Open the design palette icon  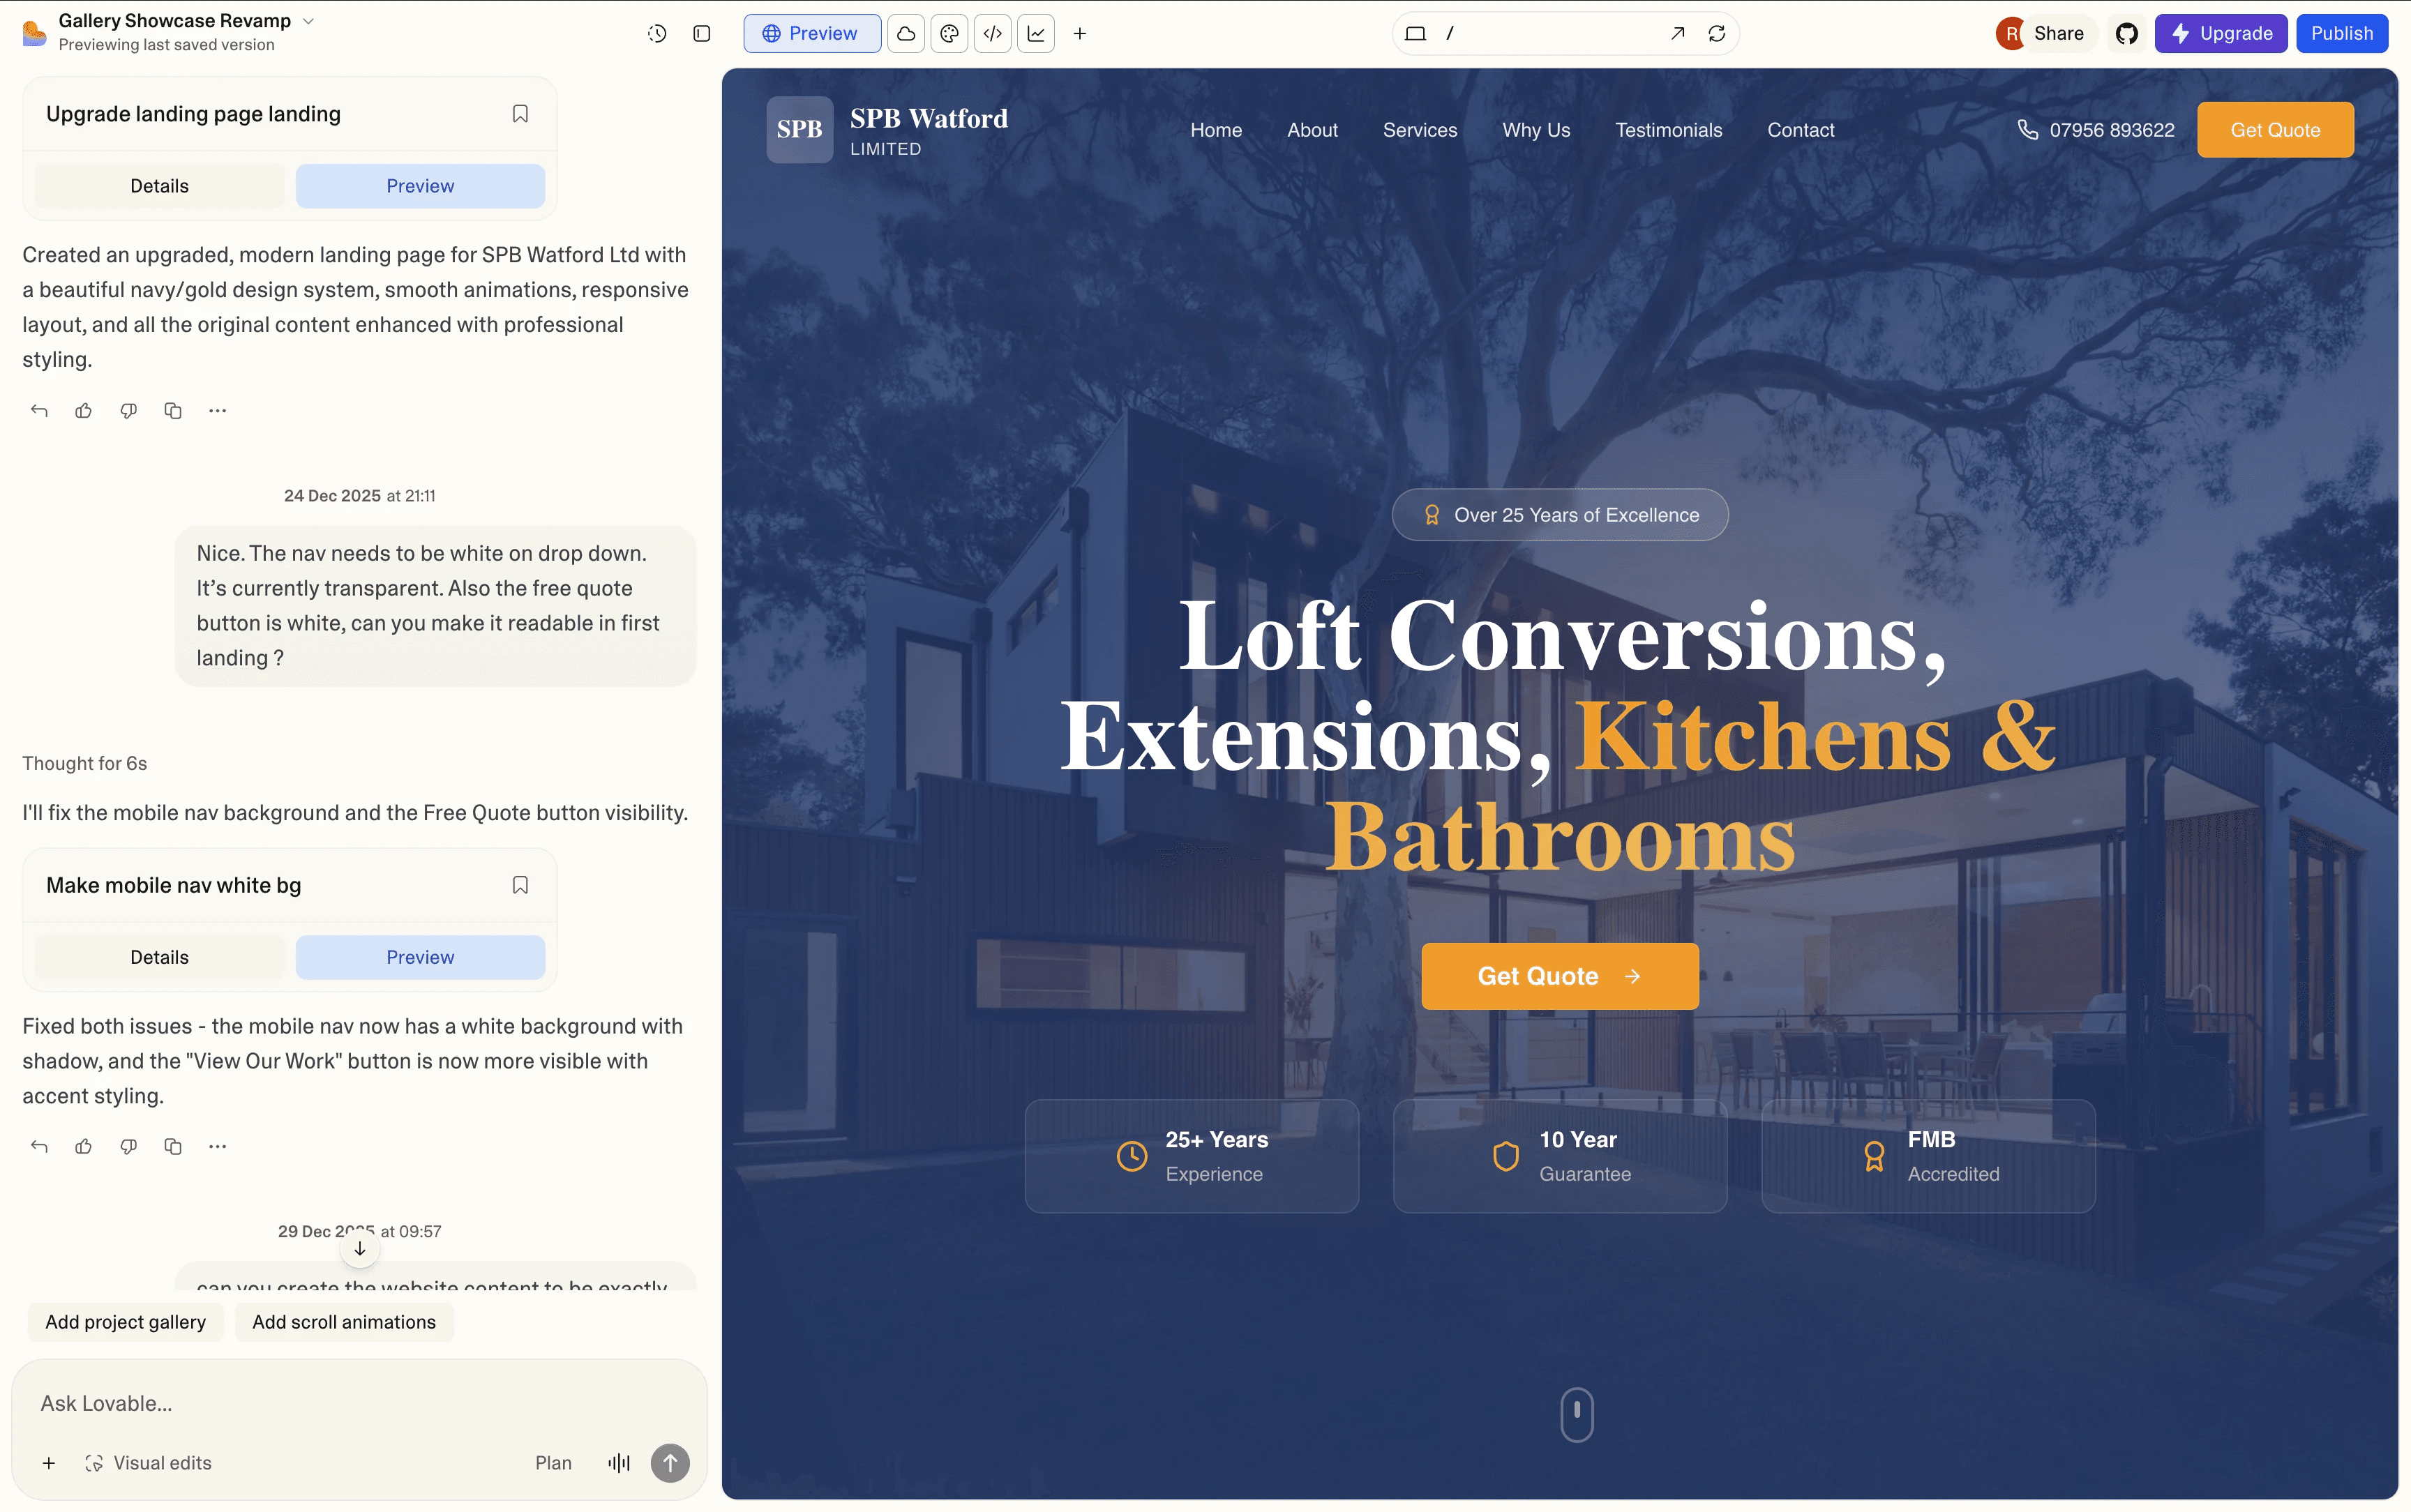(x=949, y=33)
